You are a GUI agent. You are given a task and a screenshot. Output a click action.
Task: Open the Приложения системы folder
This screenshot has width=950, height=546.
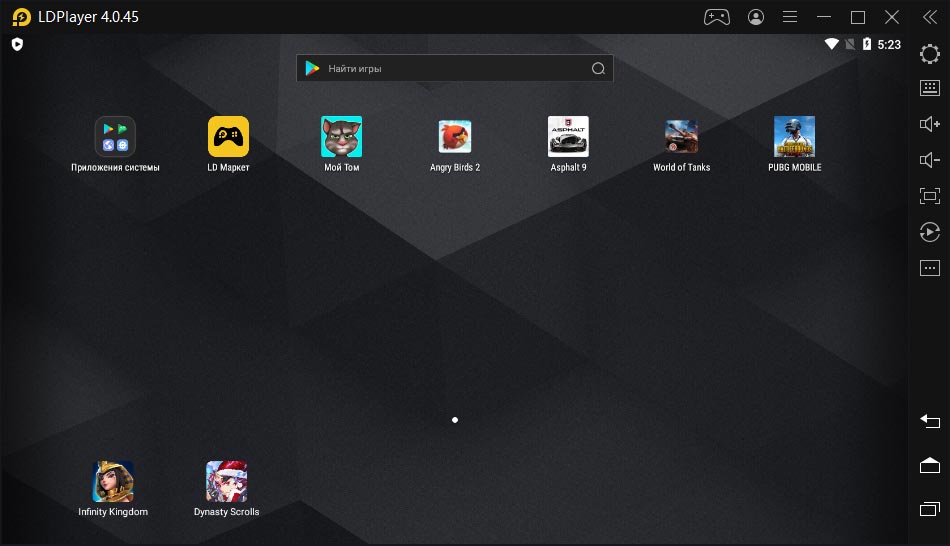click(115, 136)
